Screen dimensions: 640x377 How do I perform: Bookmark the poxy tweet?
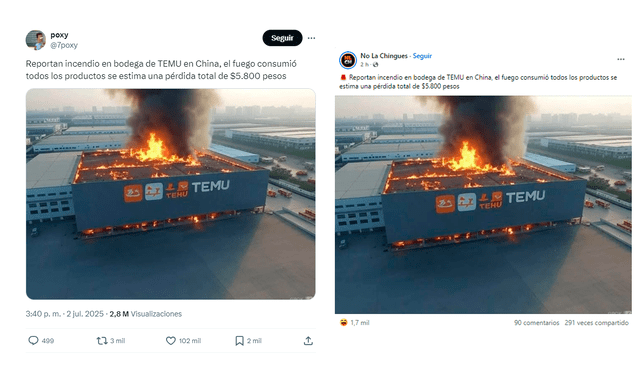[x=240, y=340]
